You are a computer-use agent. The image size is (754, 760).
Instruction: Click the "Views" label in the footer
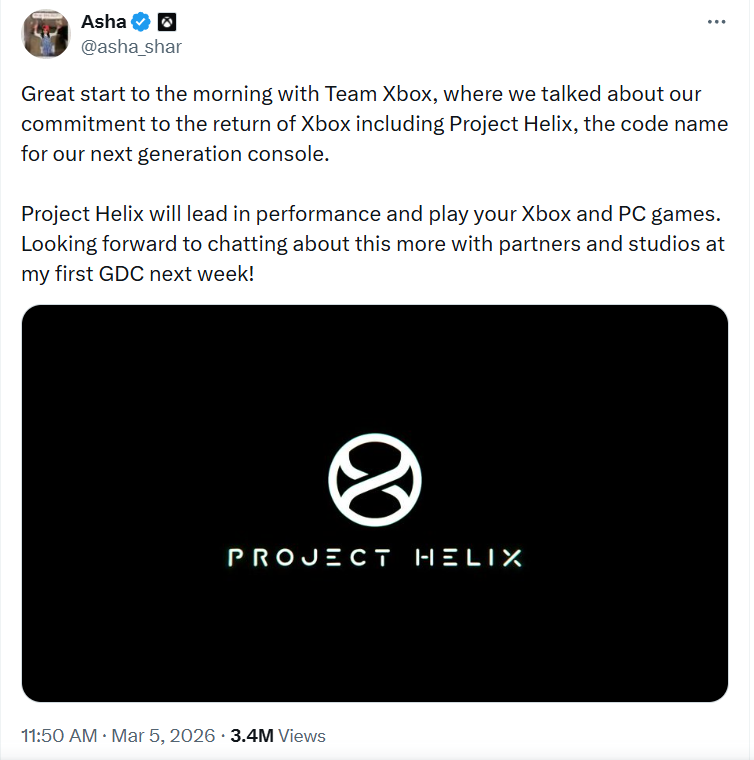tap(302, 735)
